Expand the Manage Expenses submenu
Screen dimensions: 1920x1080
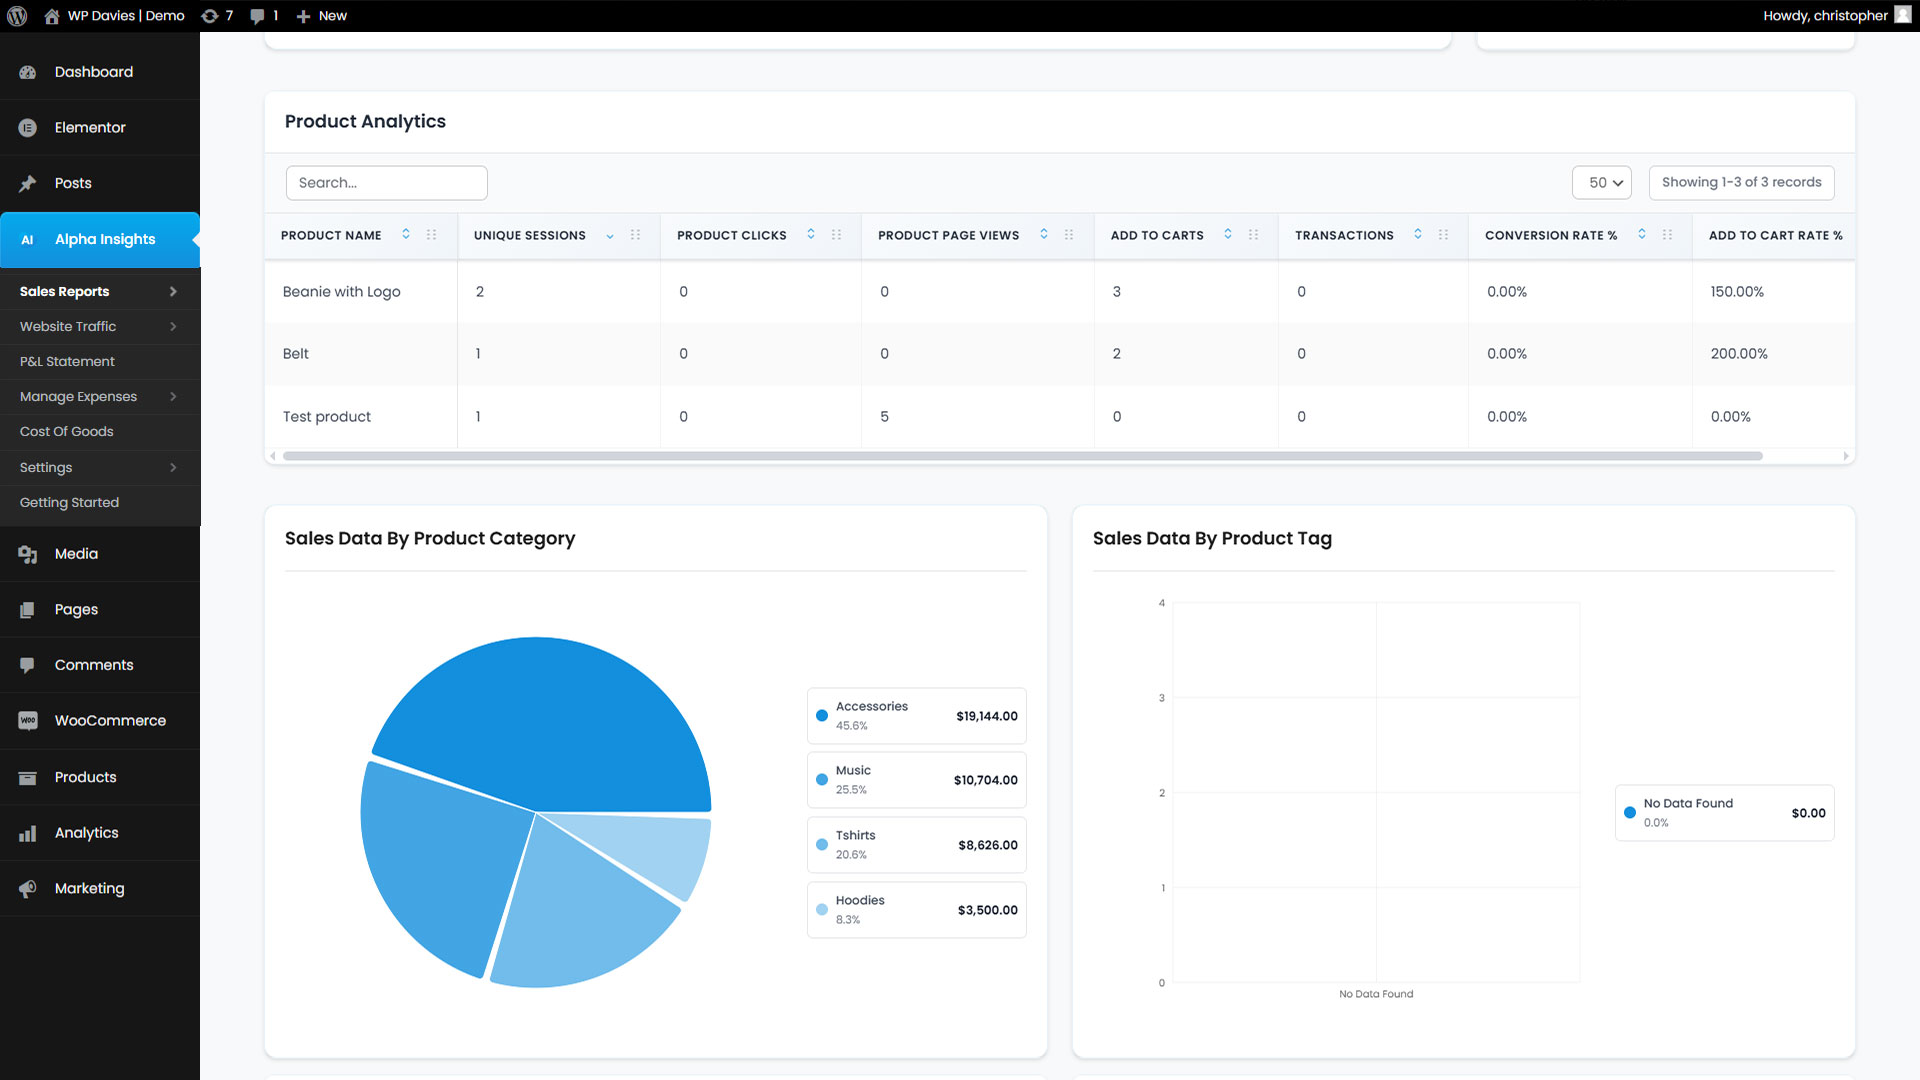pos(172,397)
